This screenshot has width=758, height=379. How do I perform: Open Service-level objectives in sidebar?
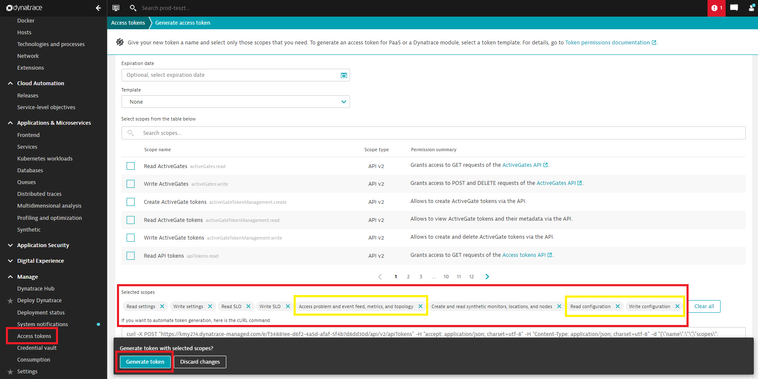click(46, 107)
